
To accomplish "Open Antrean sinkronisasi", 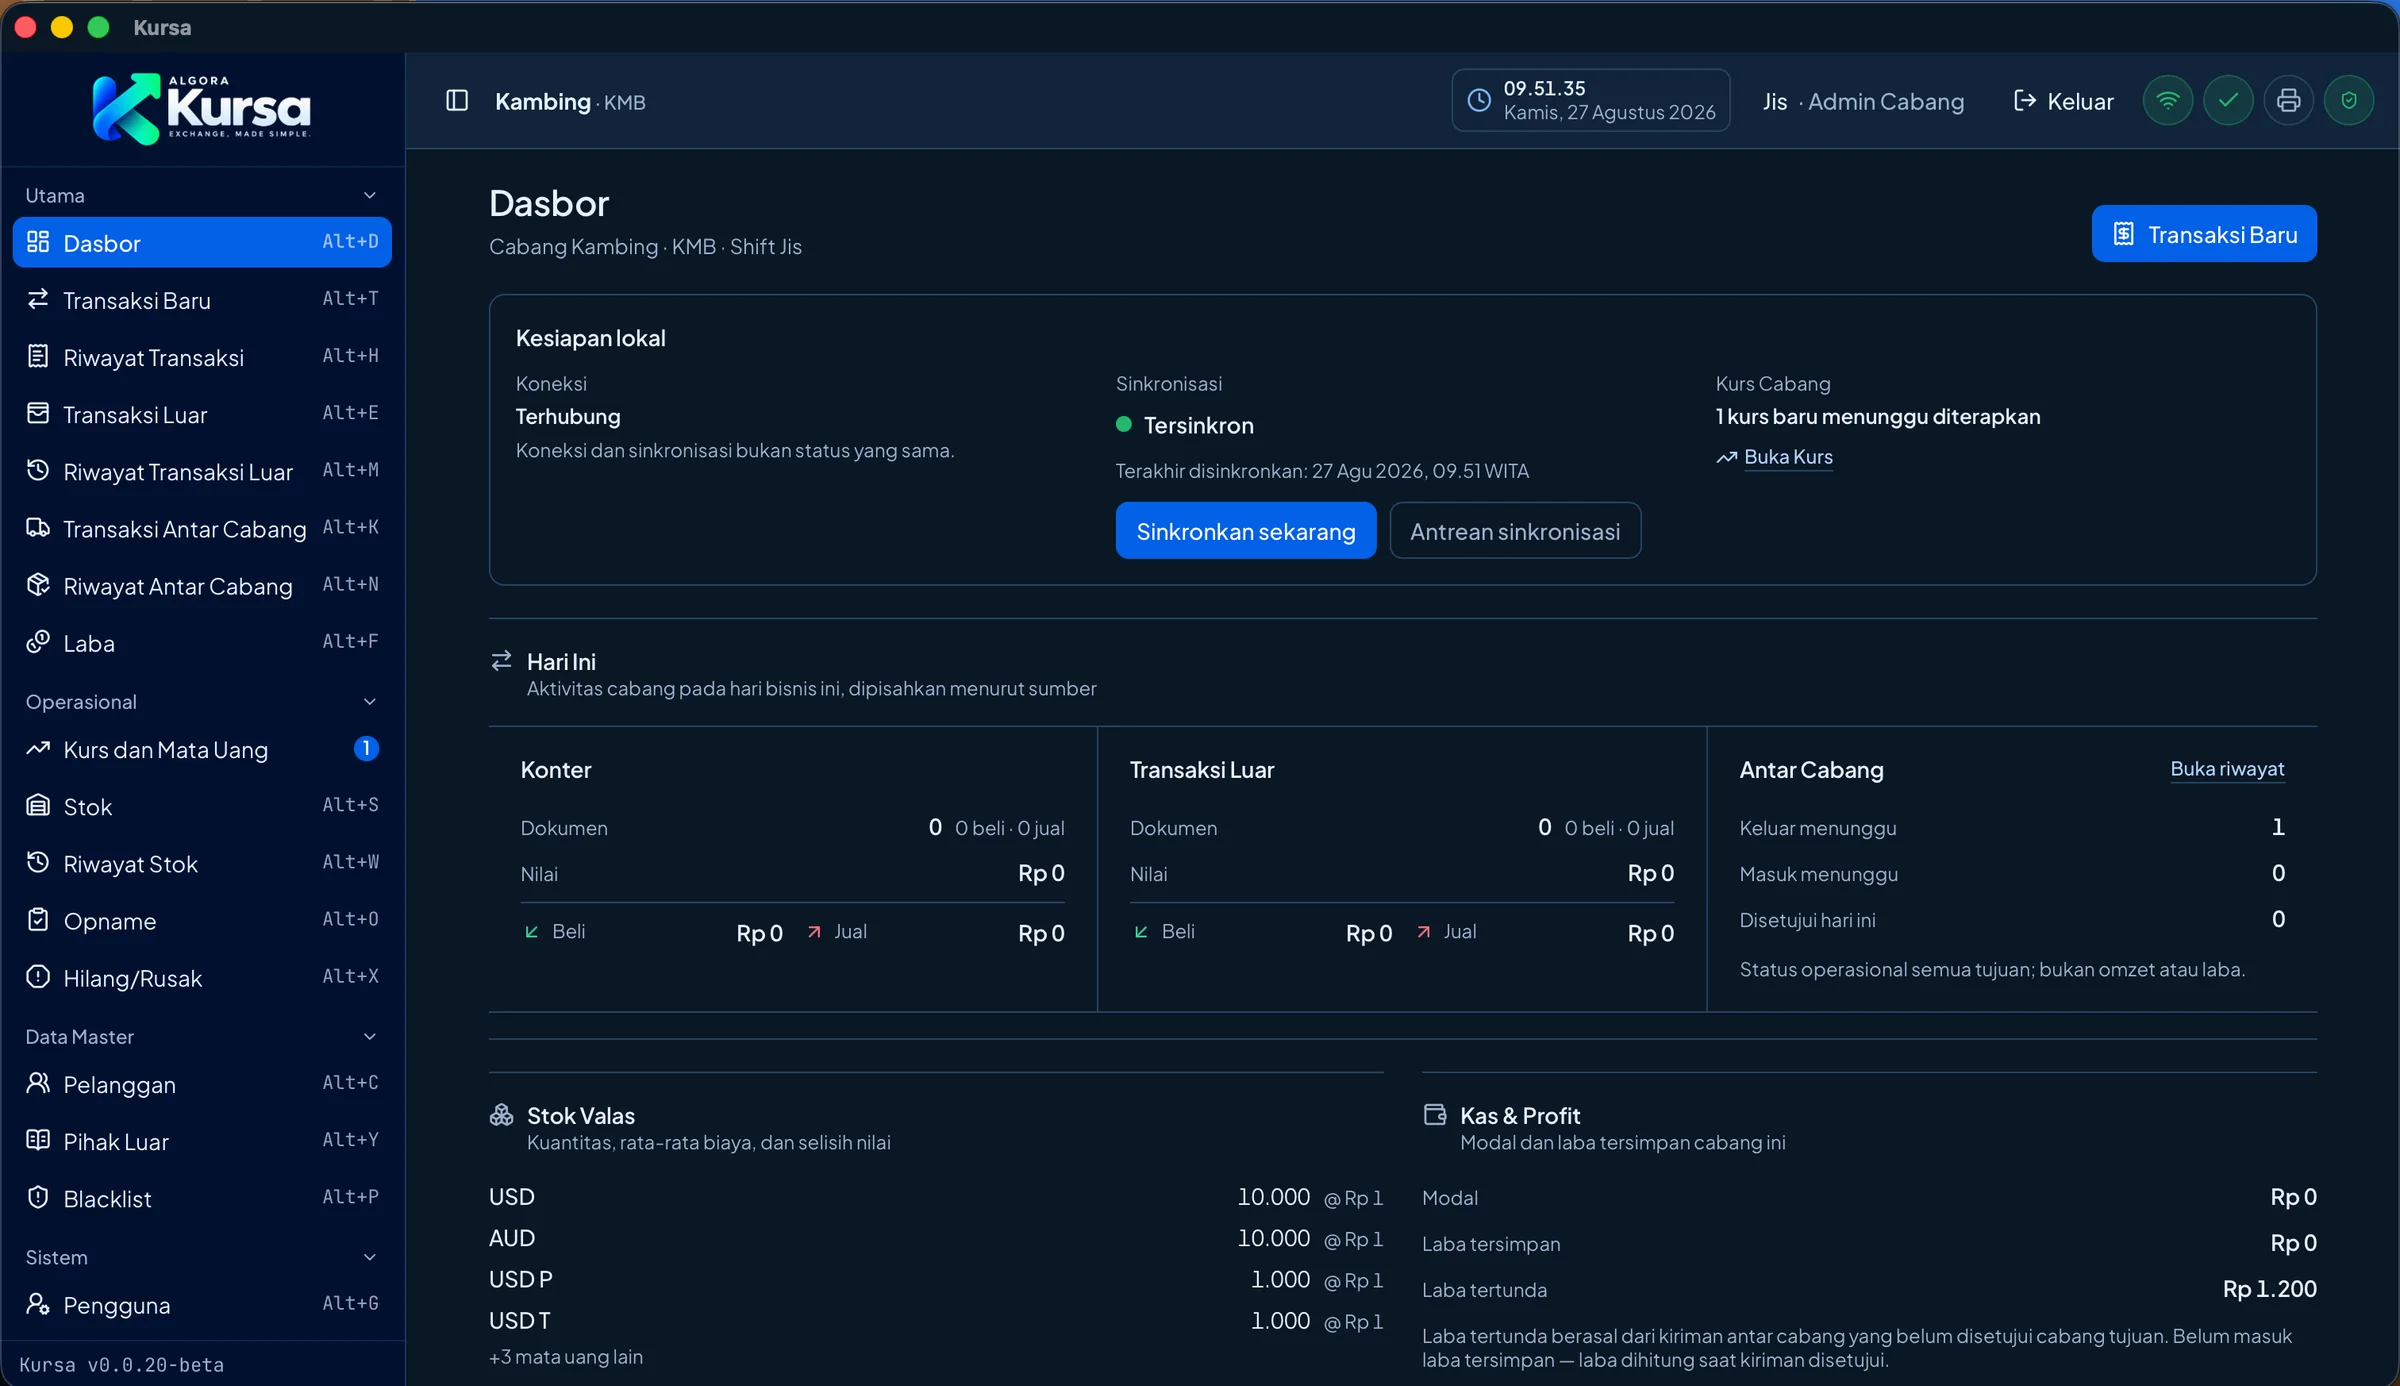I will 1514,531.
